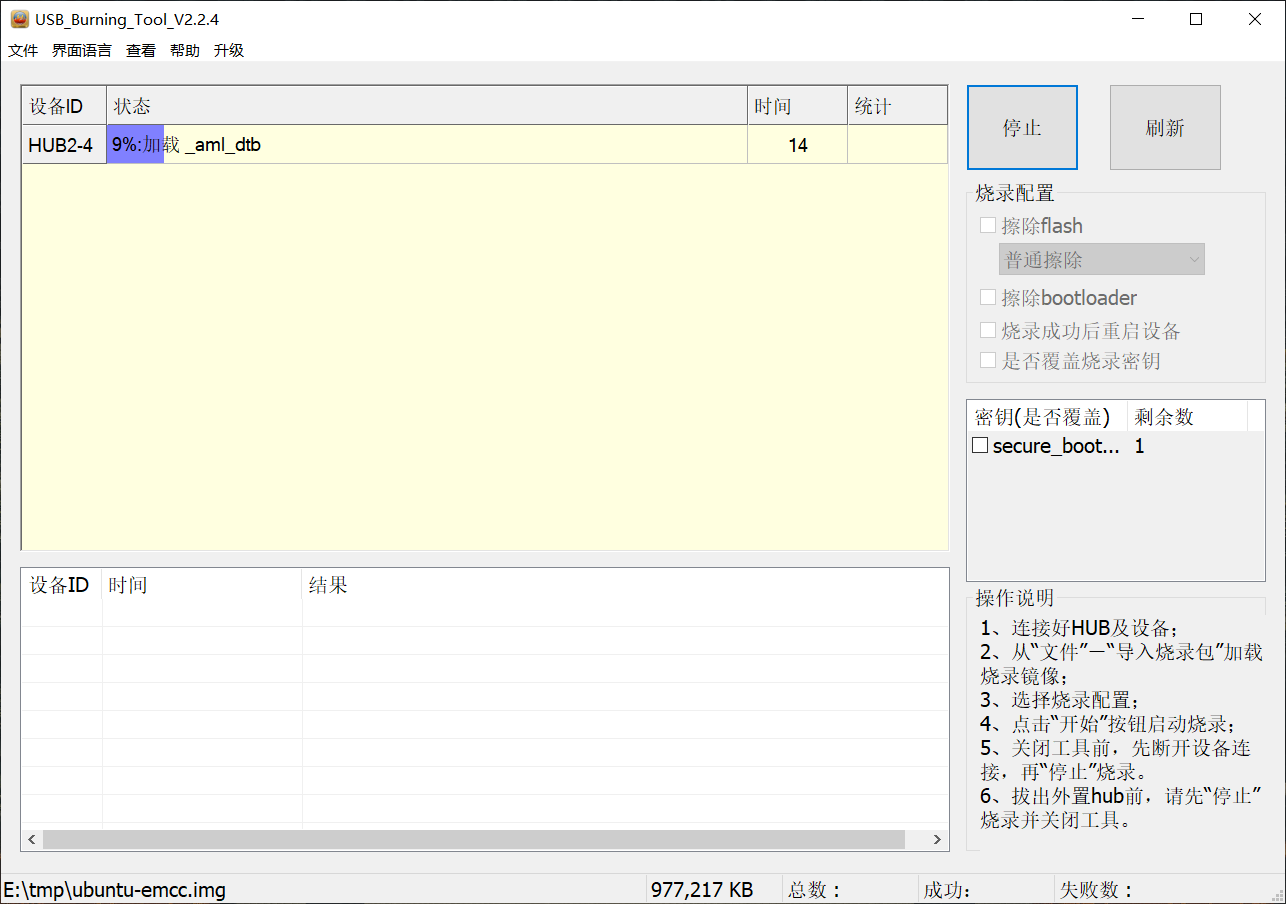This screenshot has width=1286, height=904.
Task: Open the 升级 menu
Action: 229,50
